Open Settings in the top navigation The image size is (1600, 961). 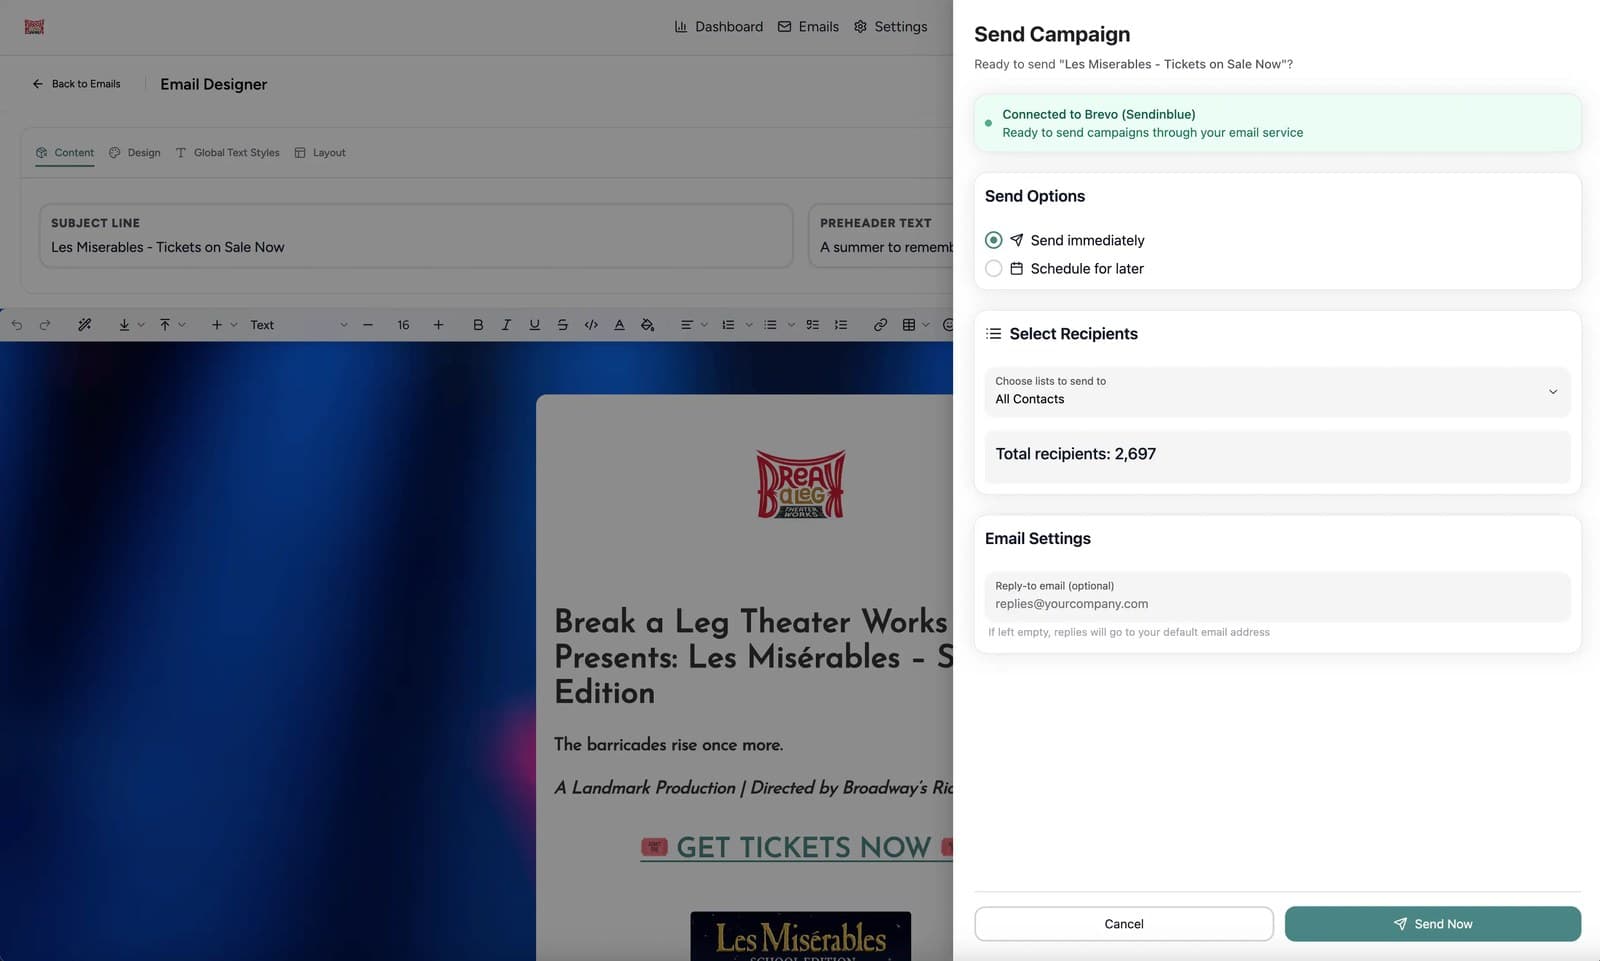click(891, 27)
